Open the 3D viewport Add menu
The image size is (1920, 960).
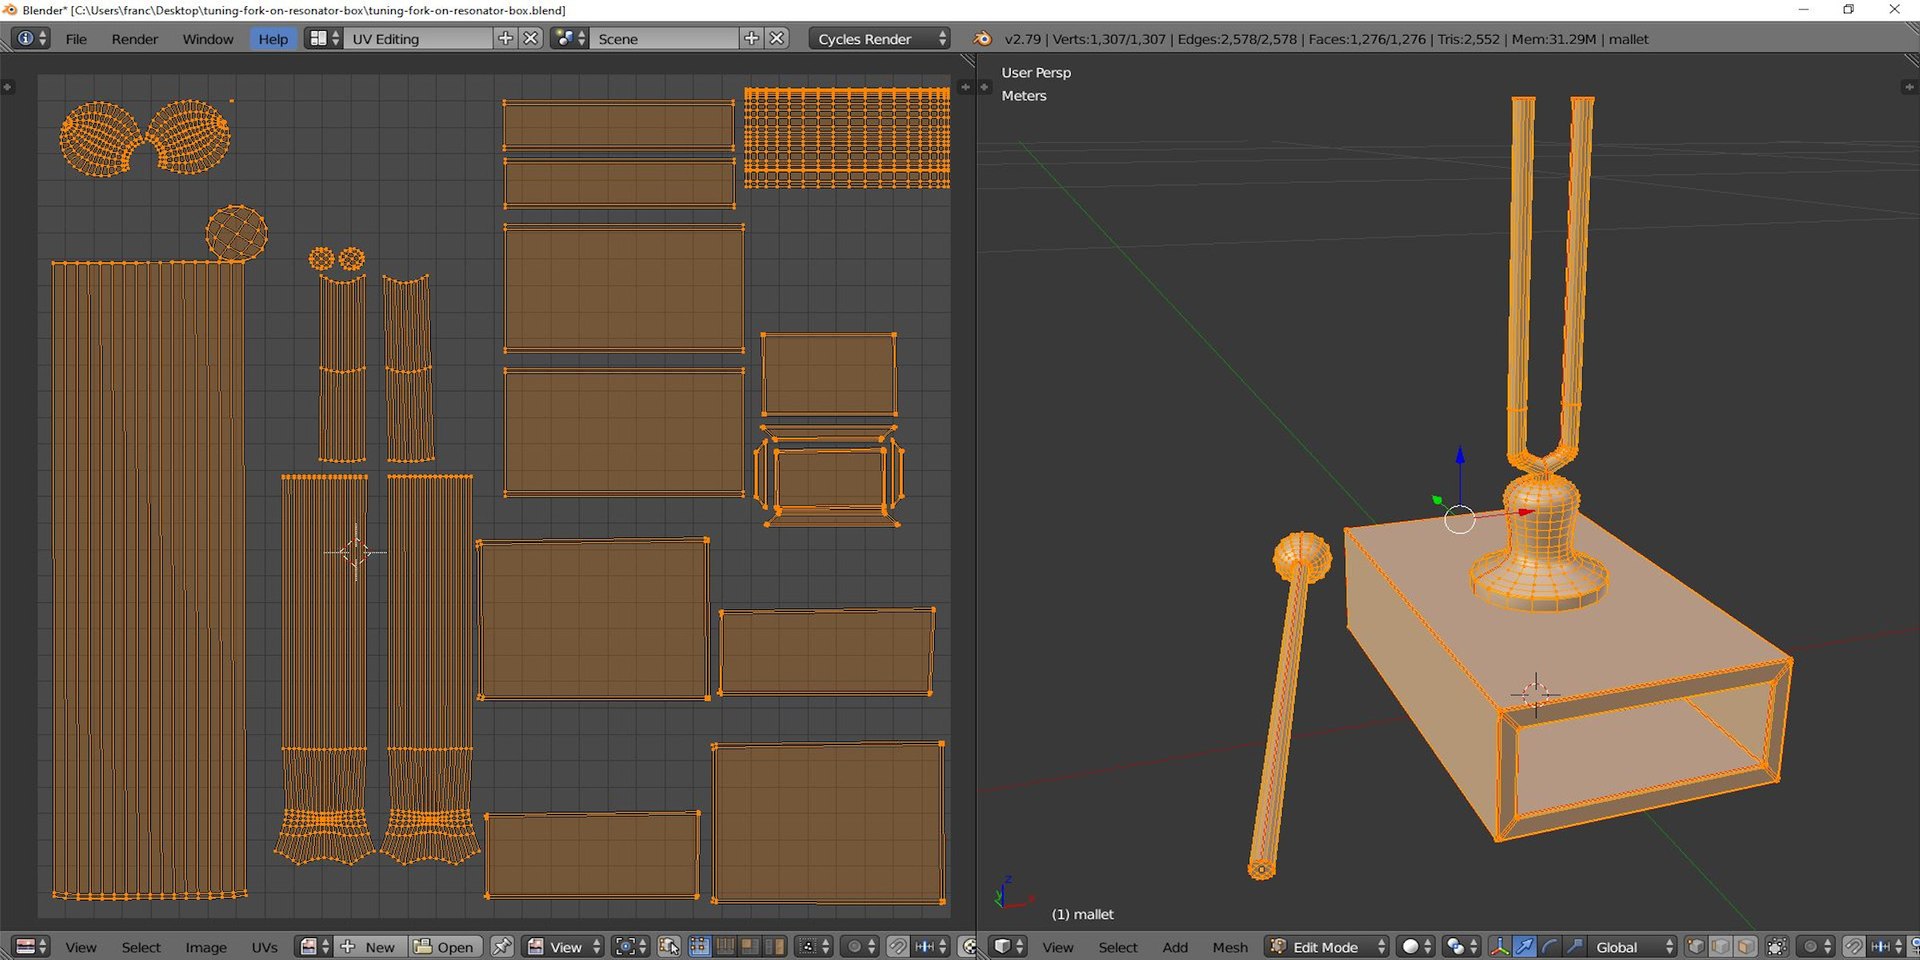1175,947
